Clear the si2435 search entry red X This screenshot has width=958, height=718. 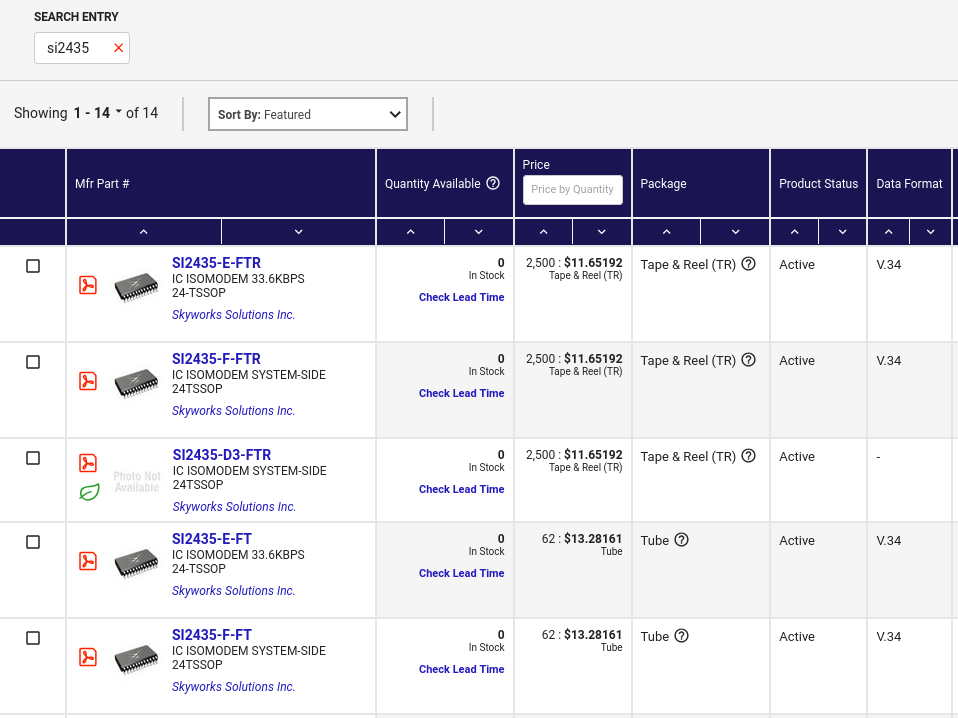point(119,48)
